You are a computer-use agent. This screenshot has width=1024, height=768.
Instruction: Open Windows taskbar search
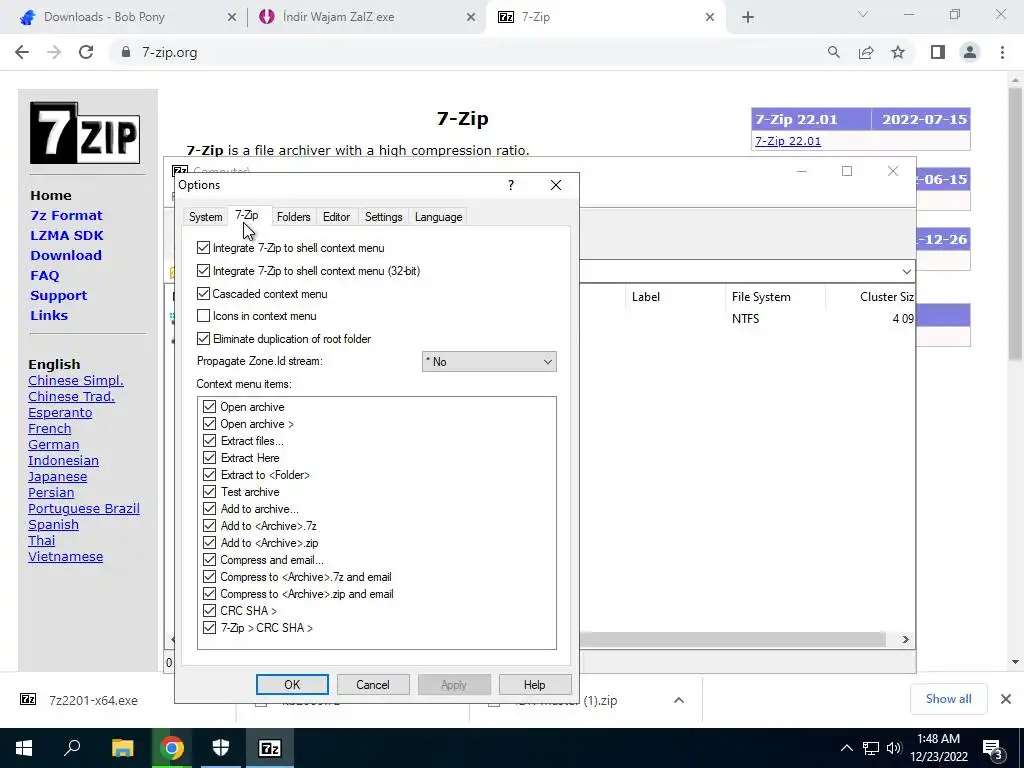pos(72,748)
